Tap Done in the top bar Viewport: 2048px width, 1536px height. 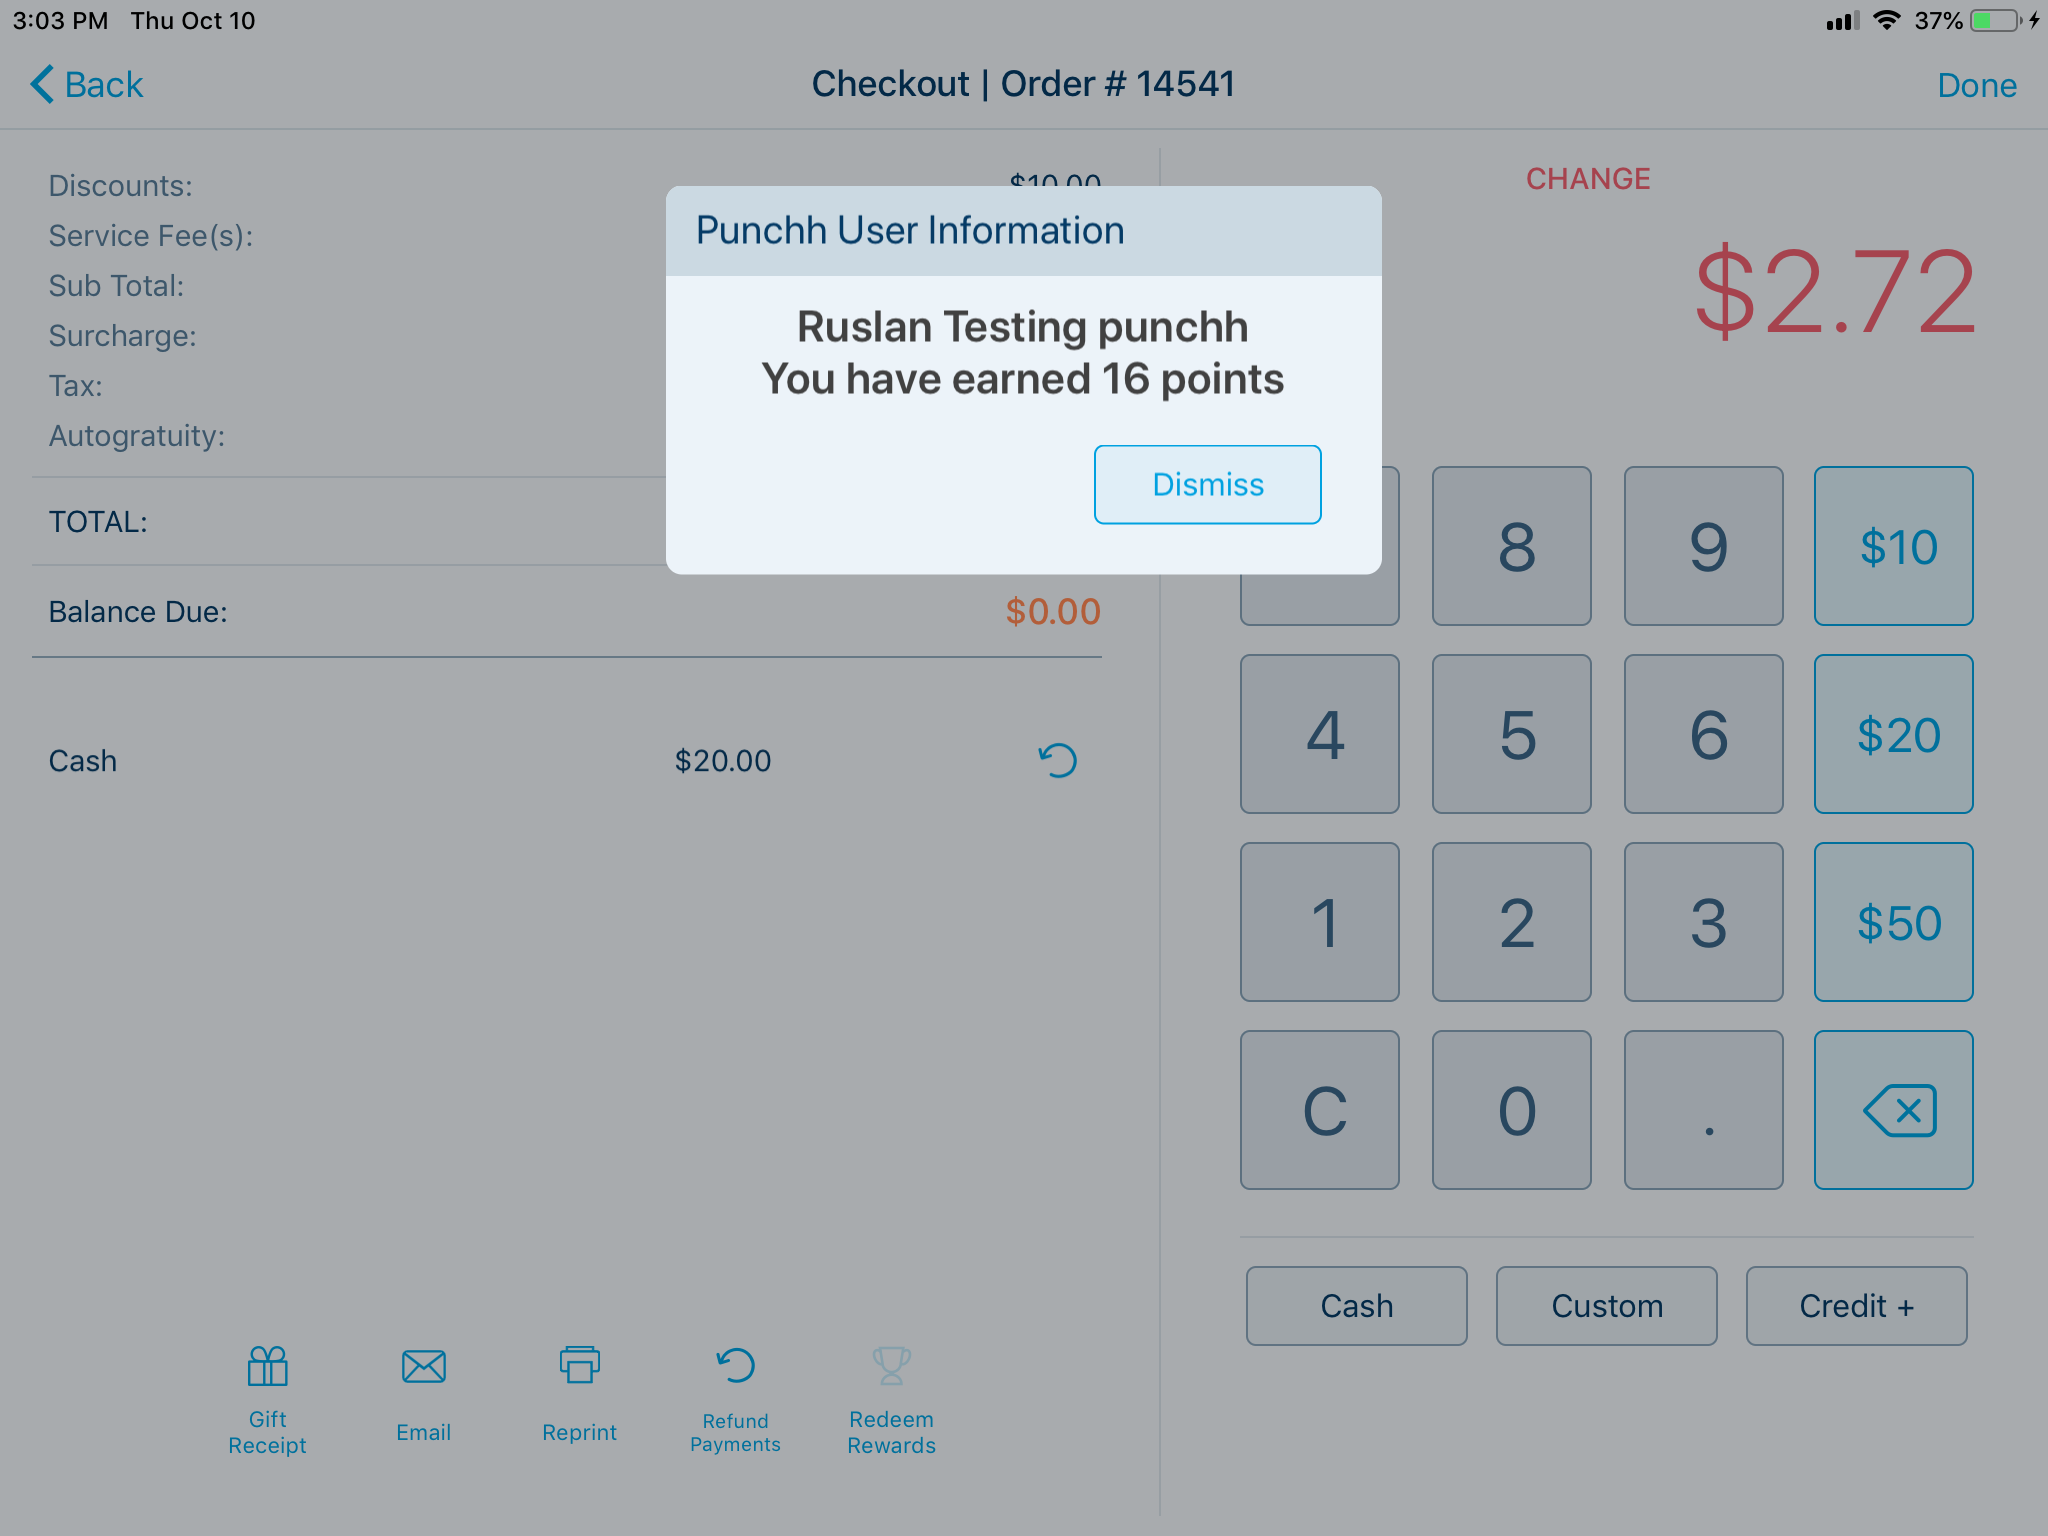coord(1976,85)
